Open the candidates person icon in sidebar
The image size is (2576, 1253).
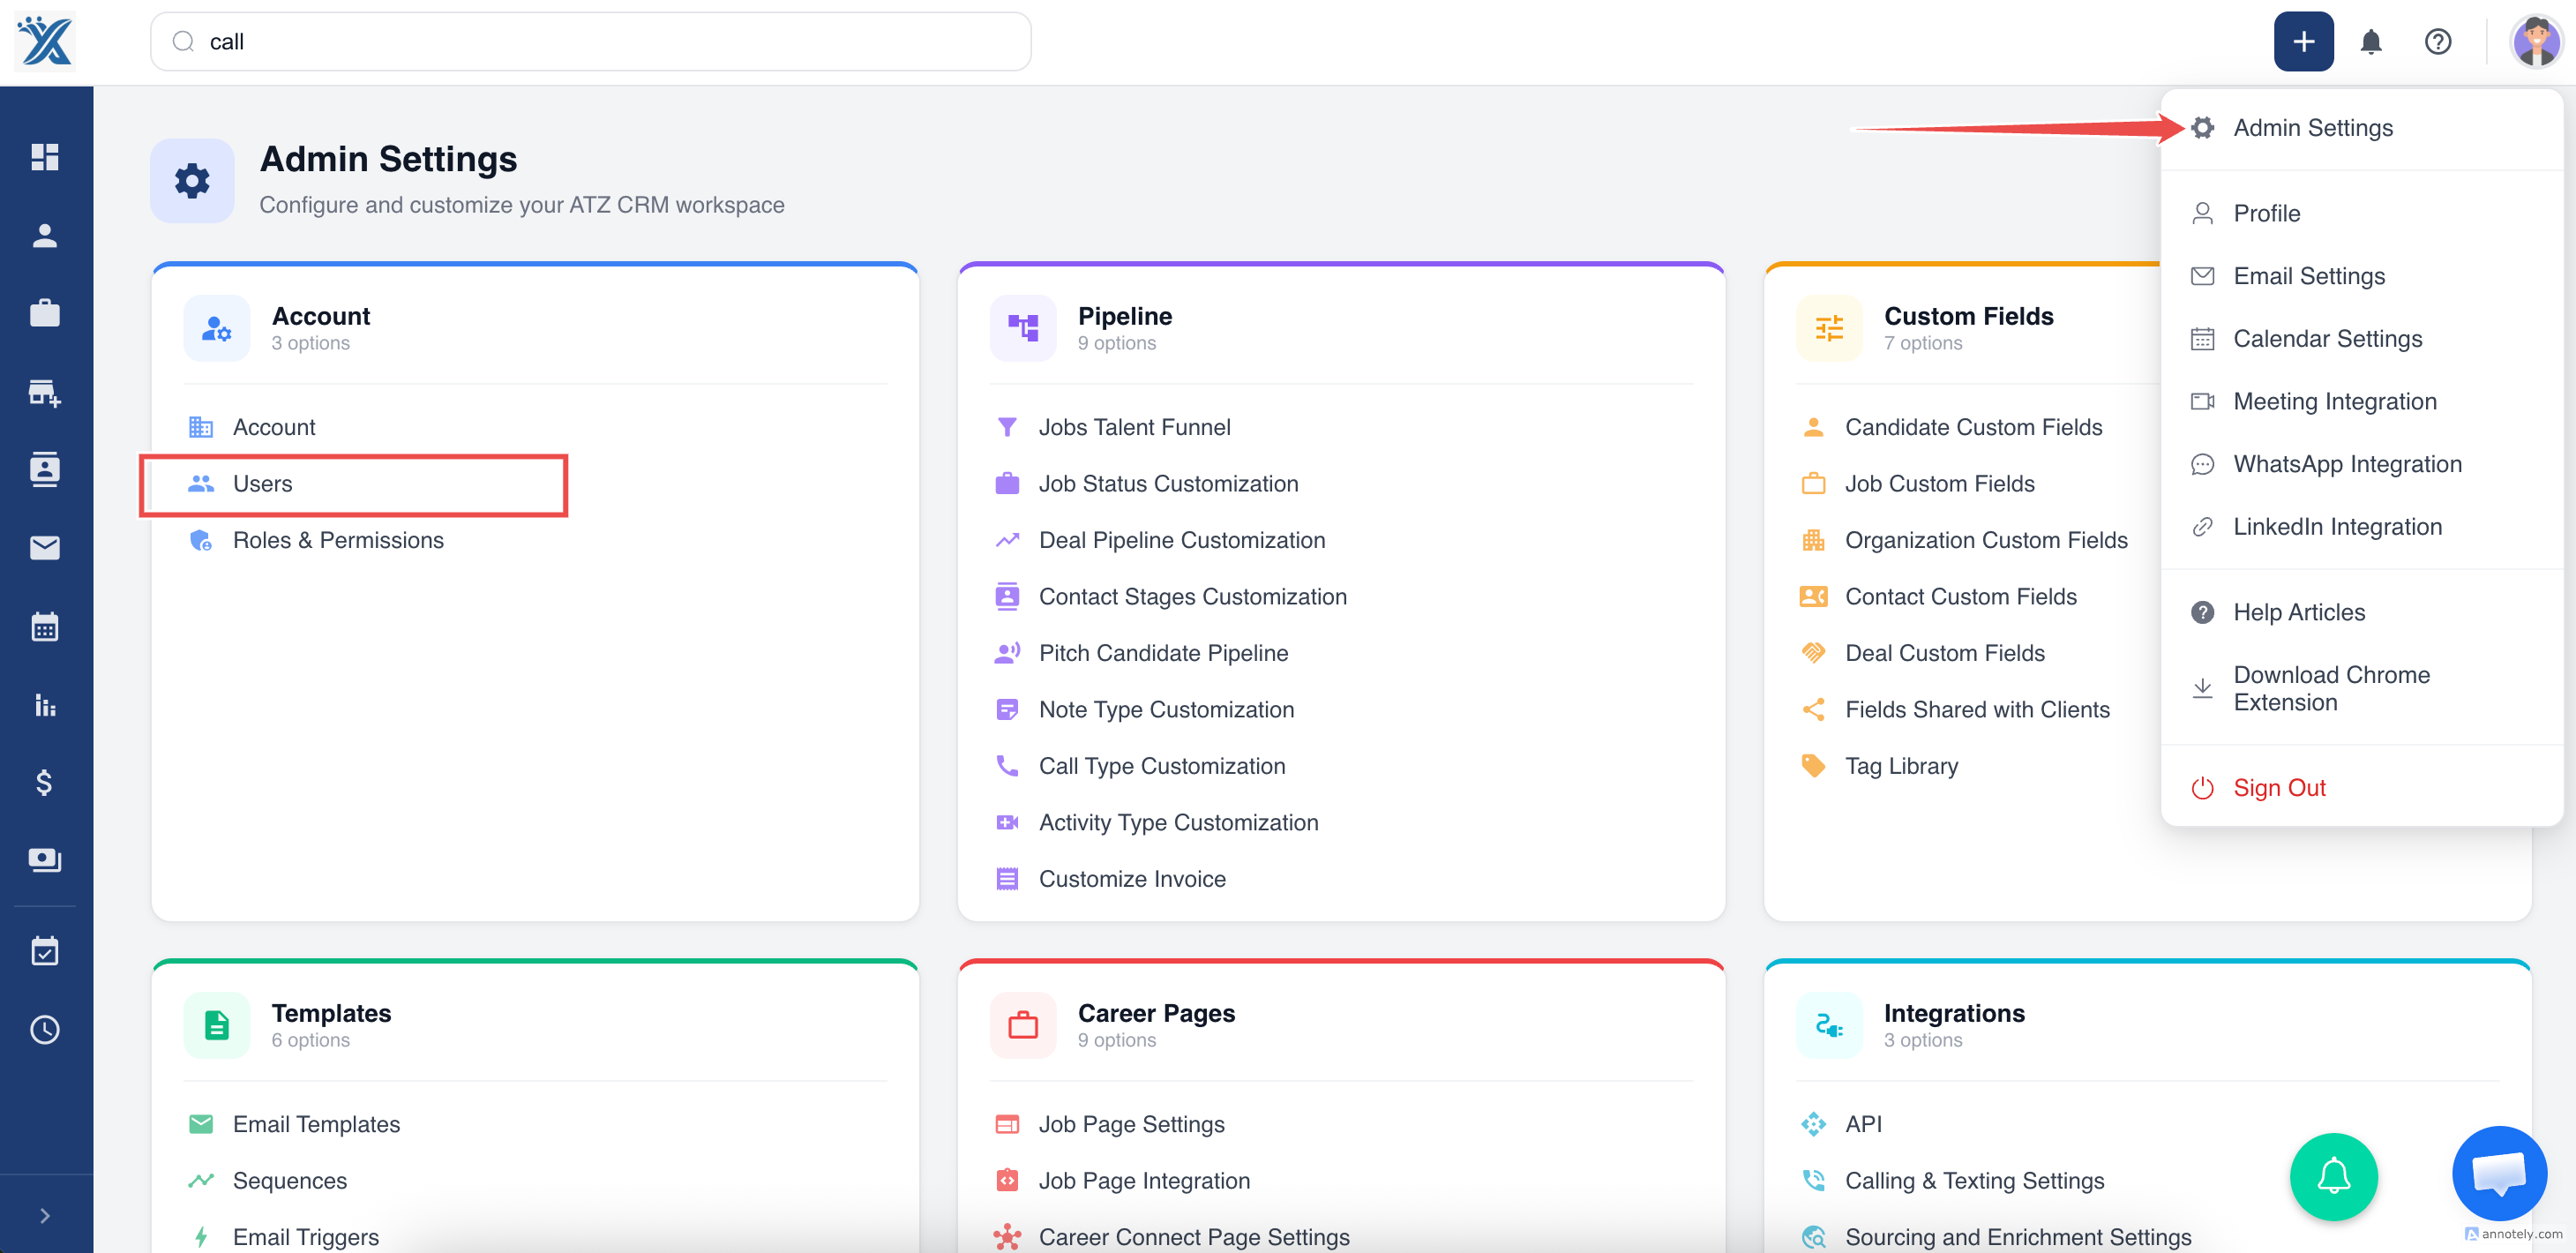tap(45, 235)
